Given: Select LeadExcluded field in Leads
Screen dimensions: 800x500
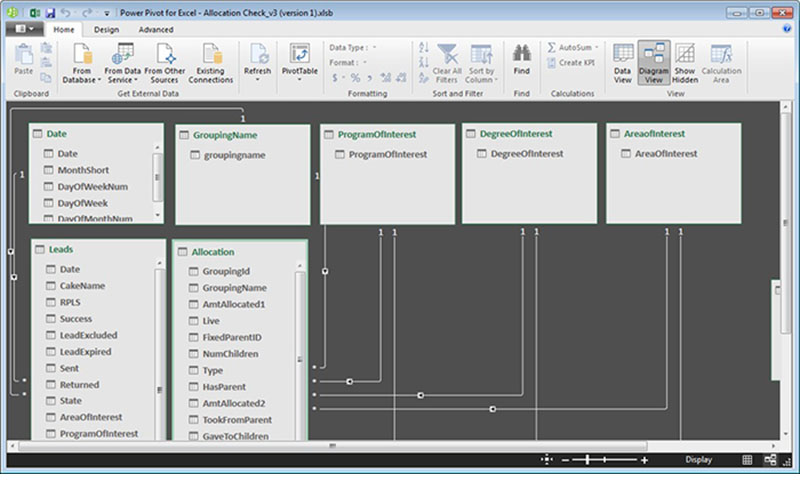Looking at the screenshot, I should (88, 335).
